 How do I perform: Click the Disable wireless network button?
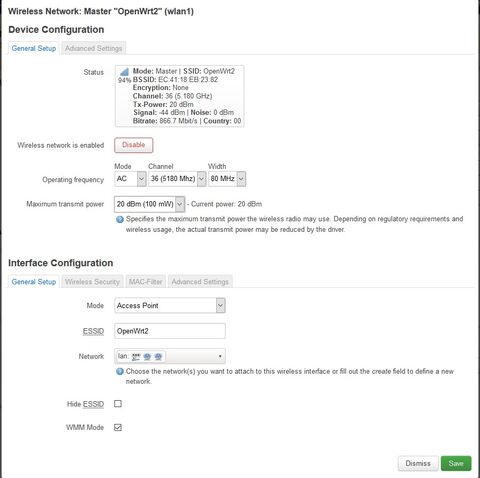coord(134,145)
